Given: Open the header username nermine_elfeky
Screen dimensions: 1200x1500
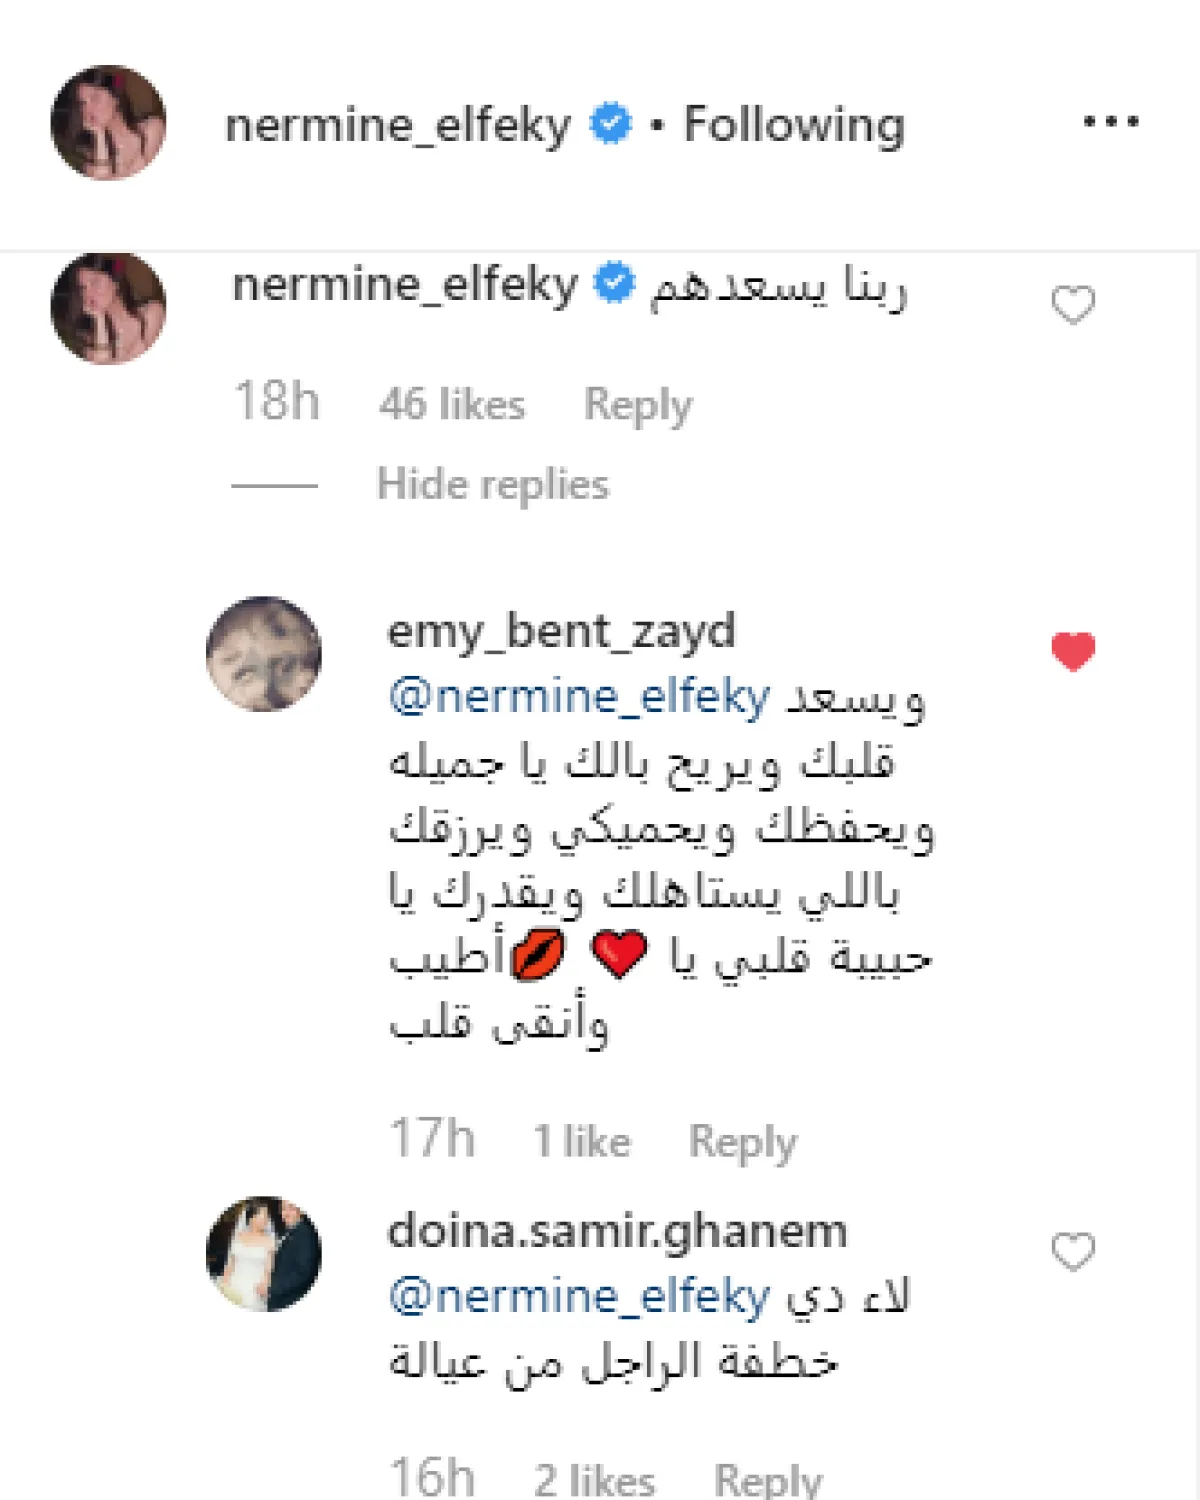Looking at the screenshot, I should 398,126.
